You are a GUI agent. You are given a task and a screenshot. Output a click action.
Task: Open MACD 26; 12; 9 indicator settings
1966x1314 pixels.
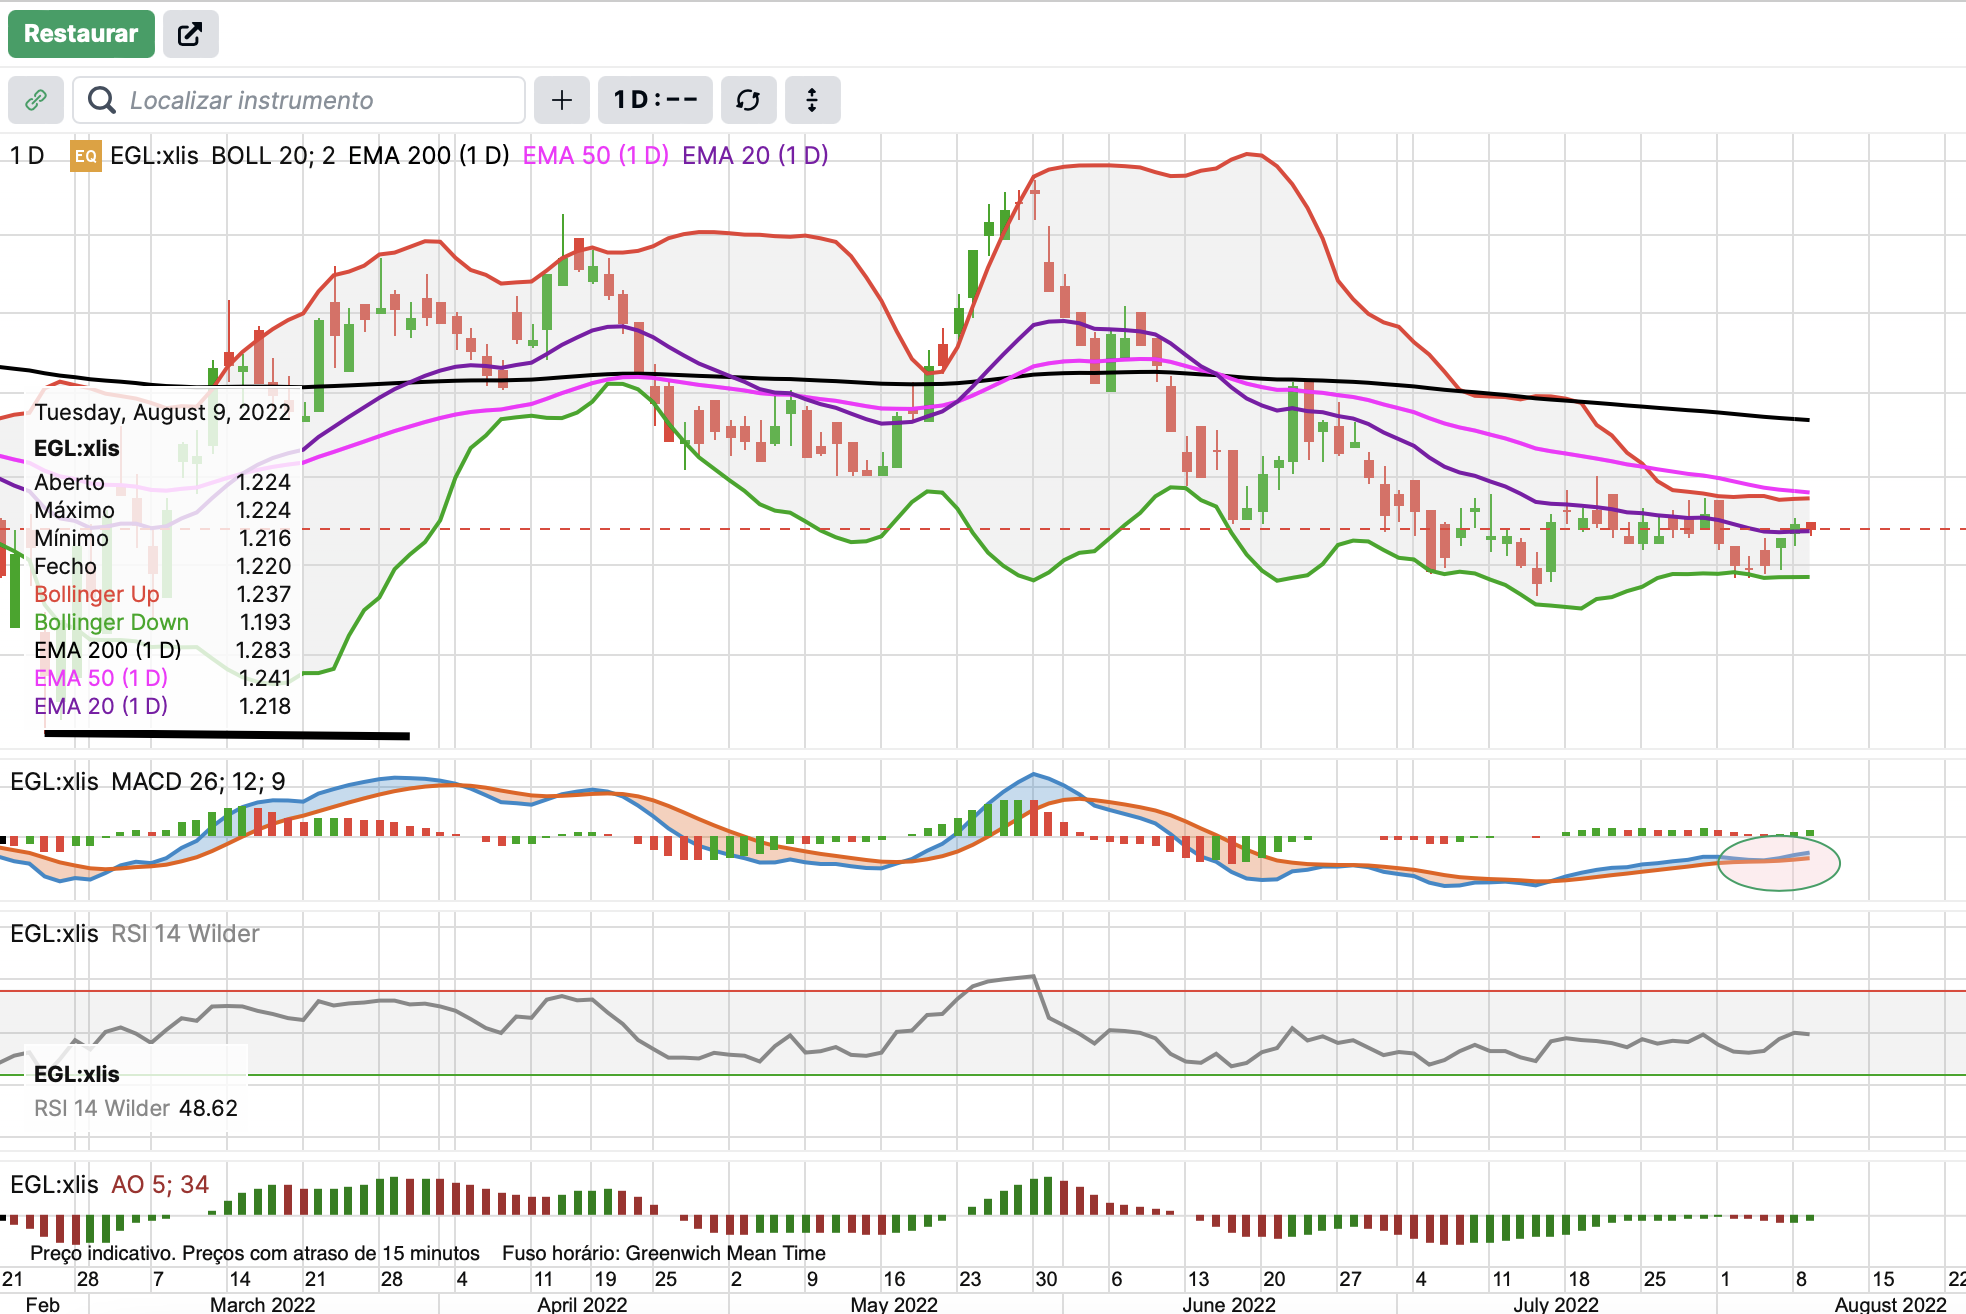pyautogui.click(x=198, y=781)
